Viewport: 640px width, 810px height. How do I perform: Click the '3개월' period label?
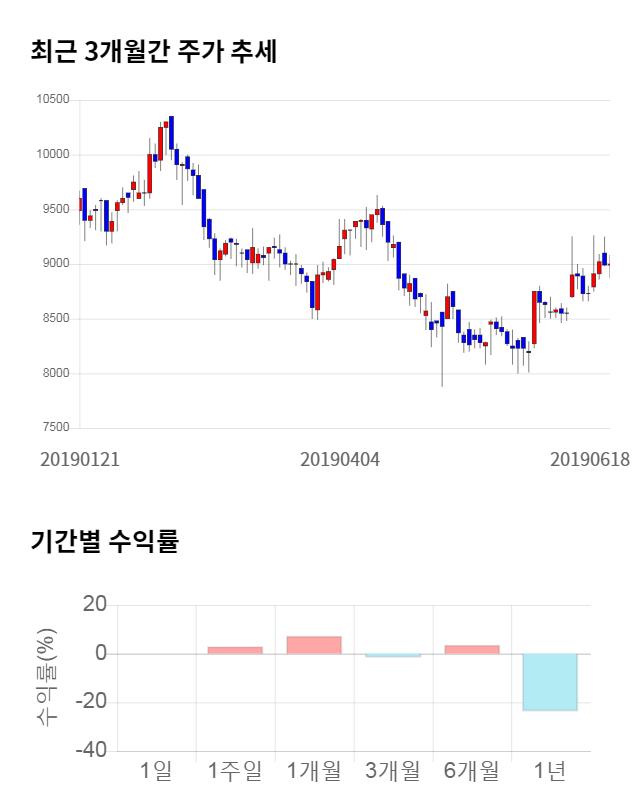393,771
